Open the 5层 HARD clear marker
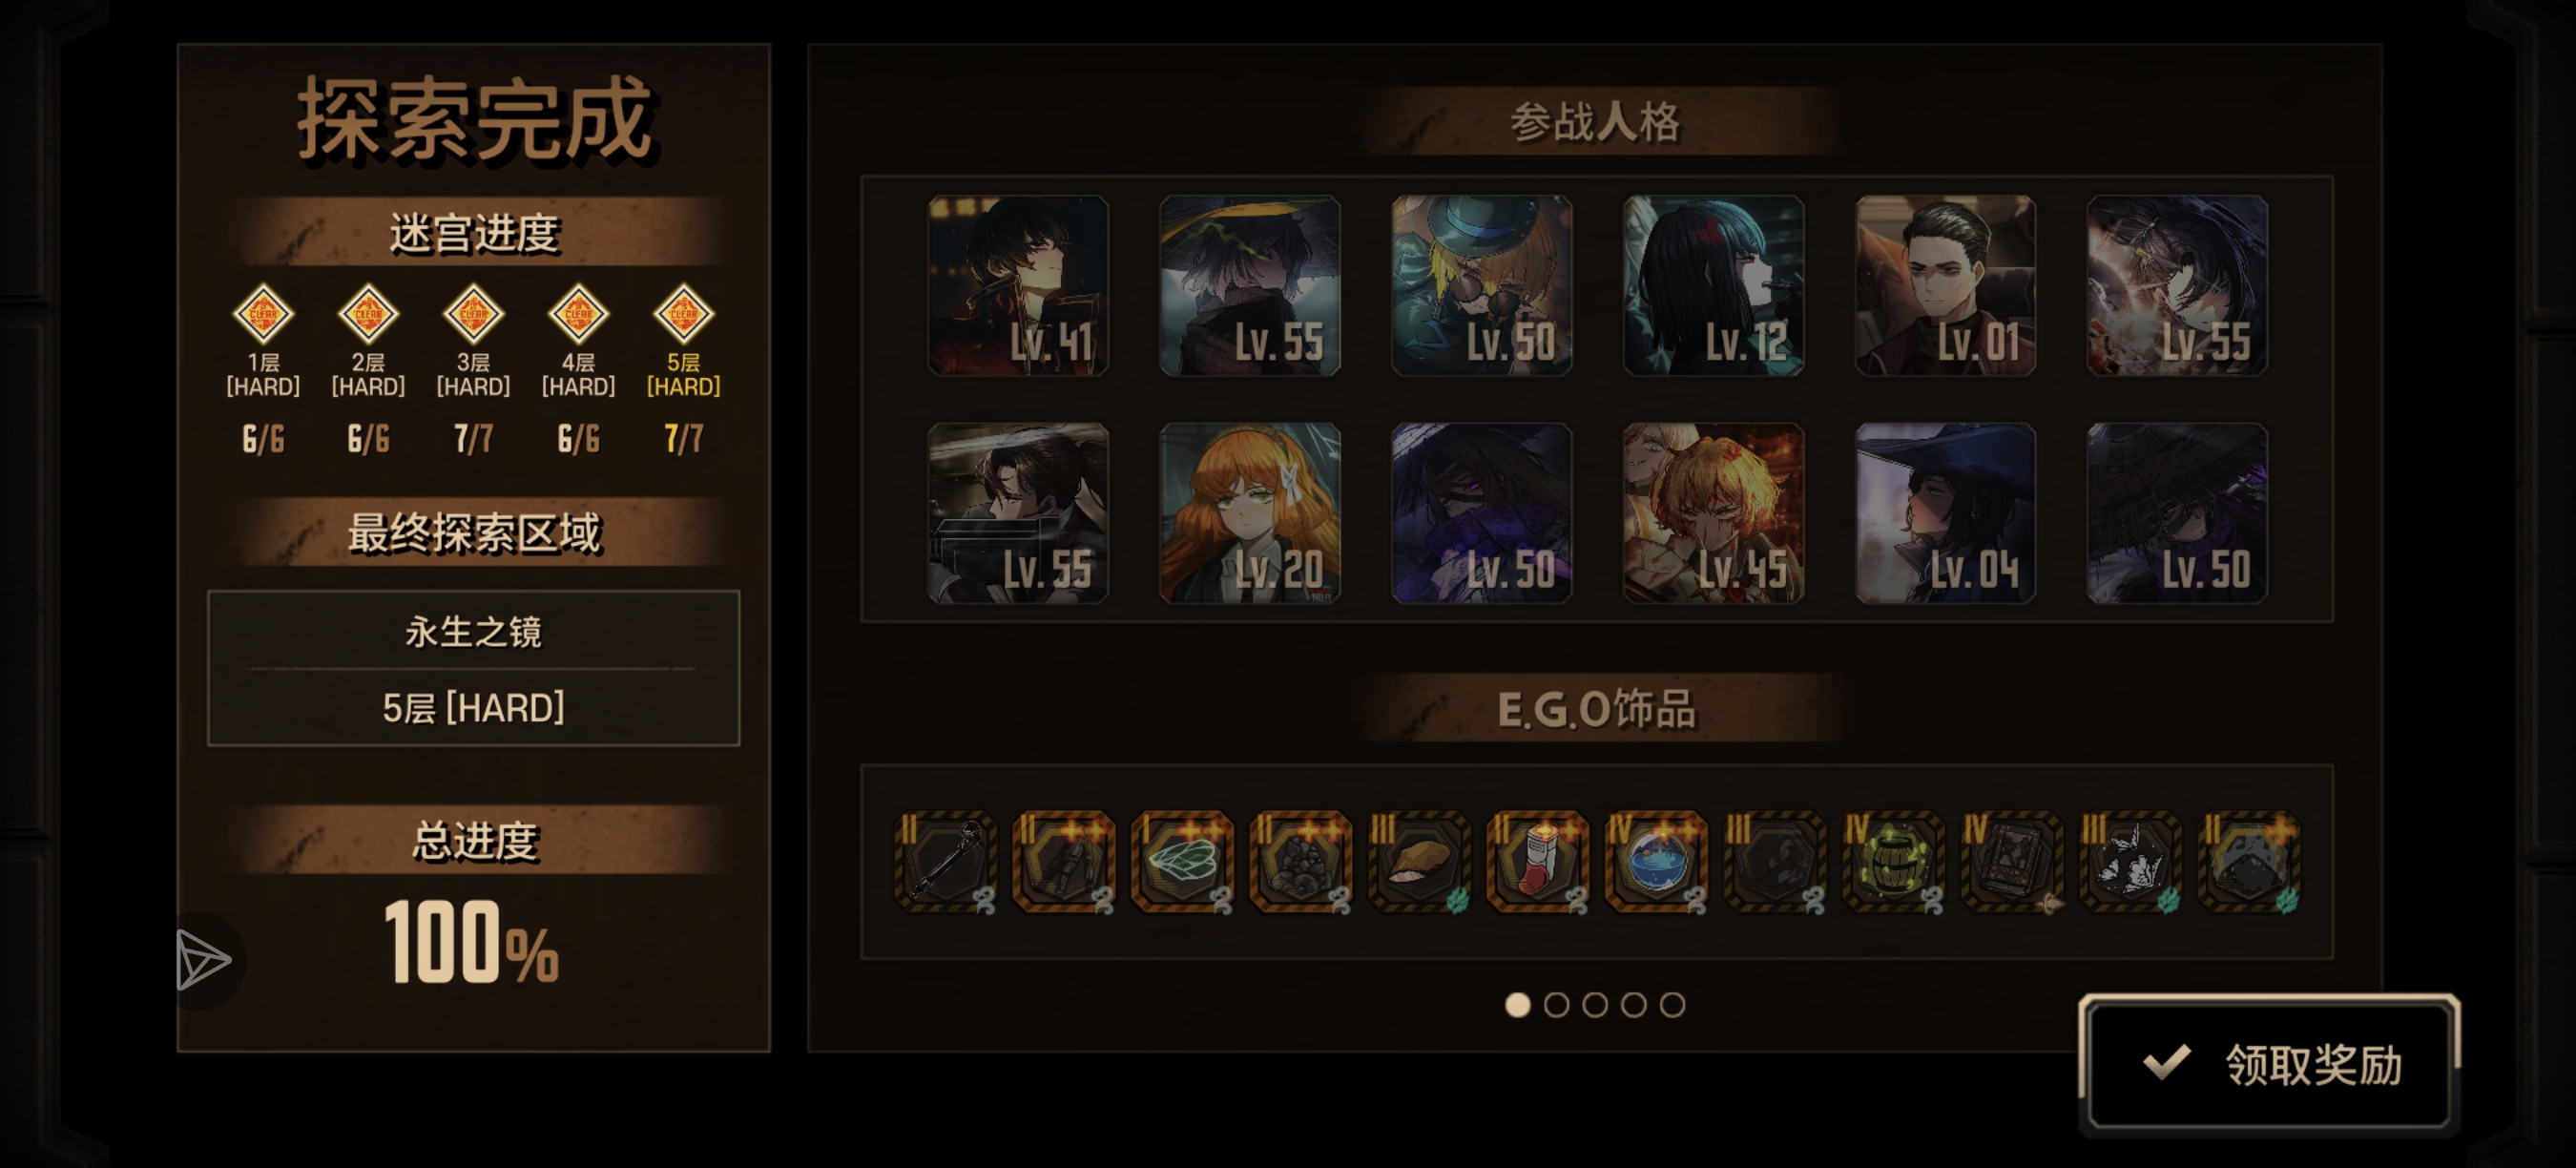 (x=683, y=314)
